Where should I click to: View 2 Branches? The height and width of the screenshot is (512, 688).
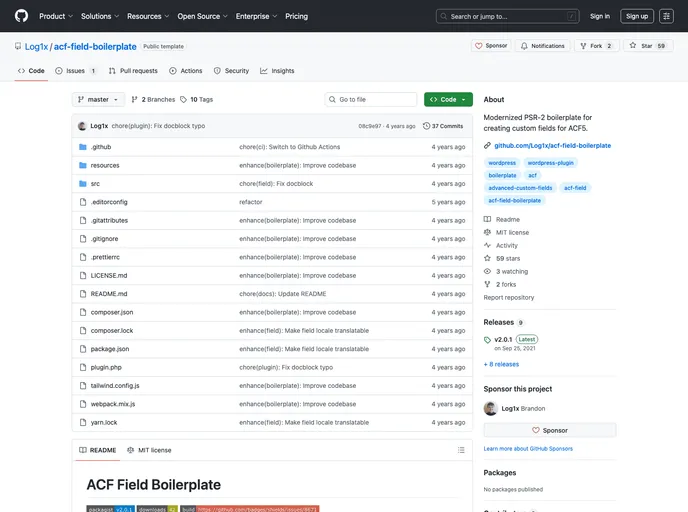(x=153, y=100)
